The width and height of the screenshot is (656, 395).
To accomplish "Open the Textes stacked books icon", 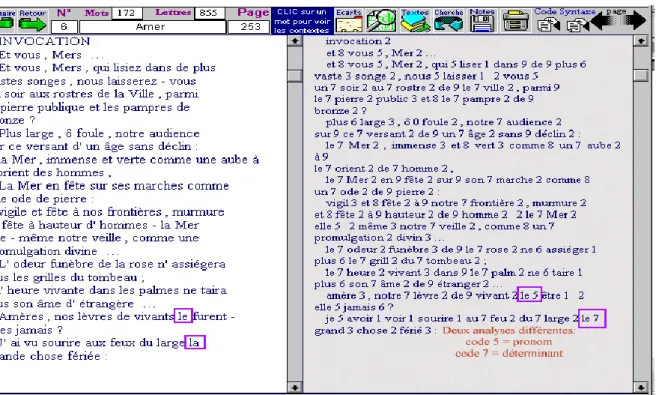I will pos(415,23).
